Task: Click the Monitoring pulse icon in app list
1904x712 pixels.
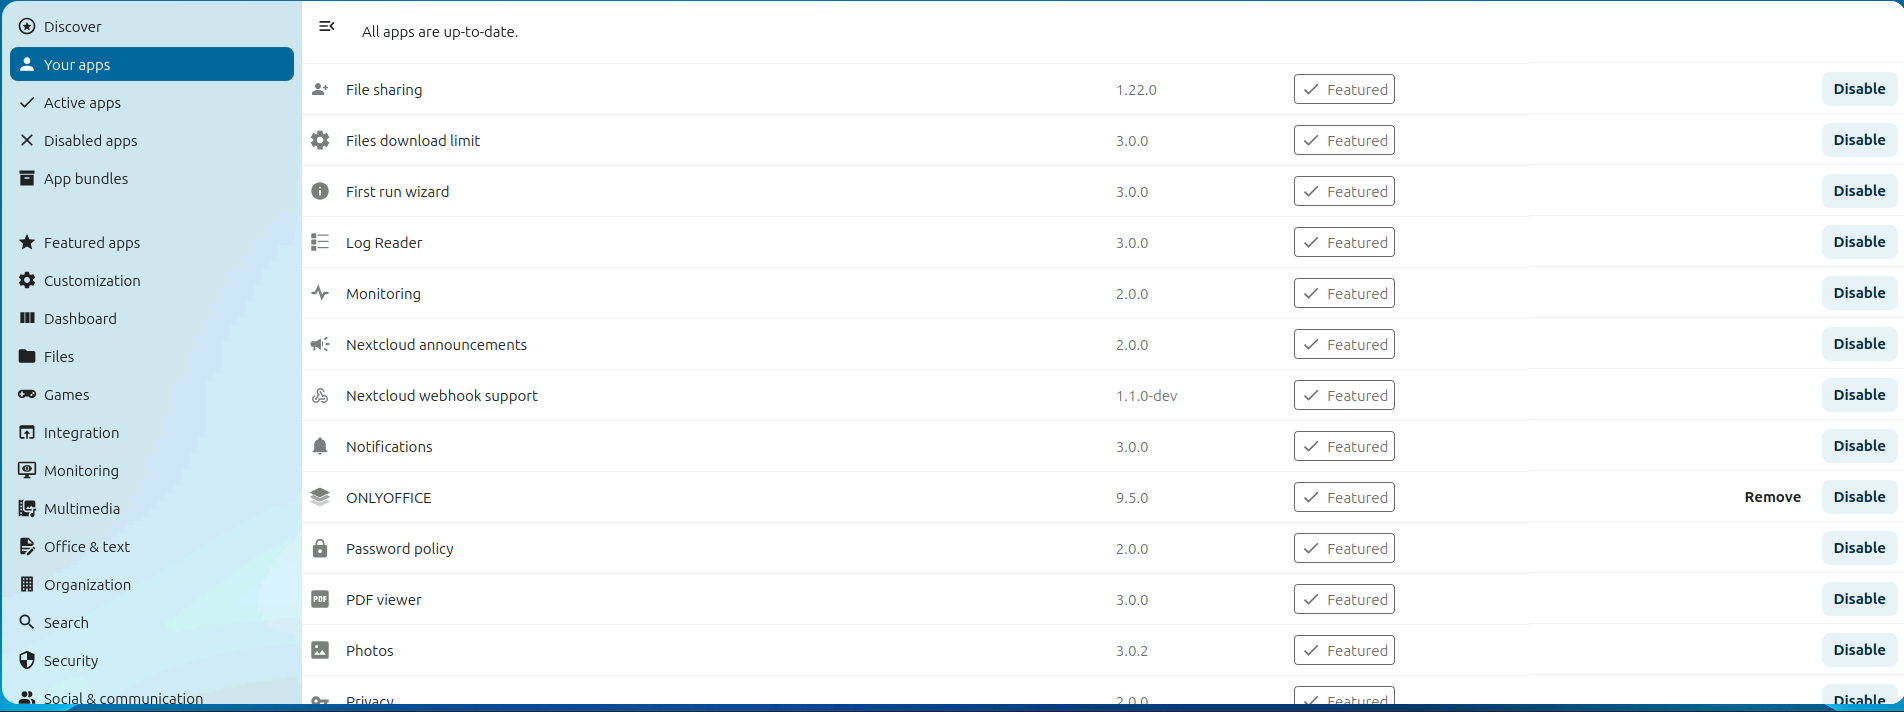Action: 320,293
